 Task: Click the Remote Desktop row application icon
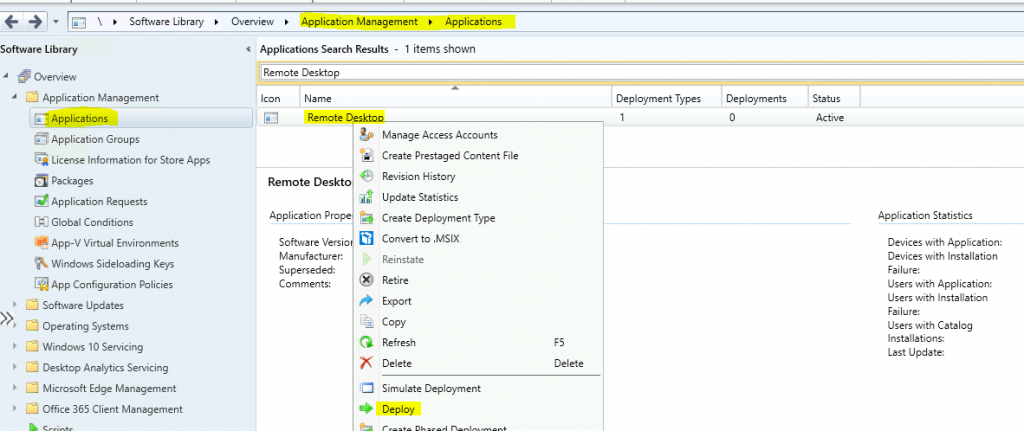(x=271, y=118)
